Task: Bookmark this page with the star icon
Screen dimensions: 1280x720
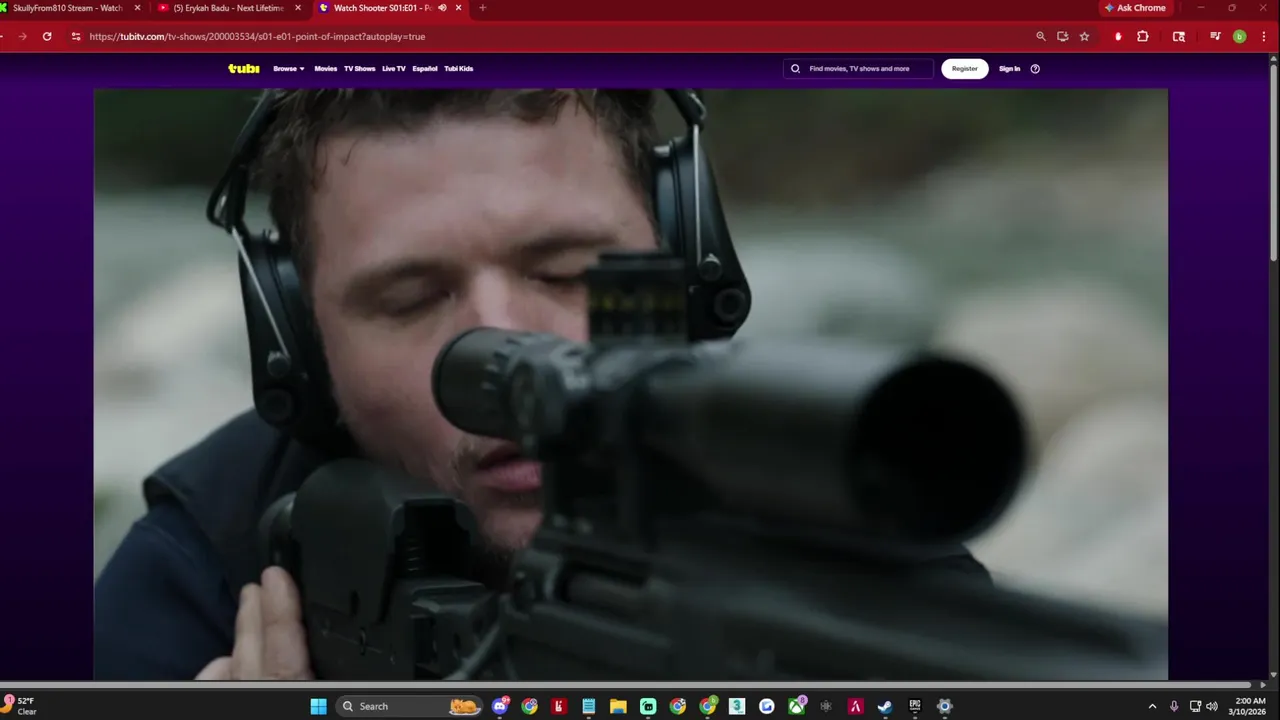Action: (1085, 37)
